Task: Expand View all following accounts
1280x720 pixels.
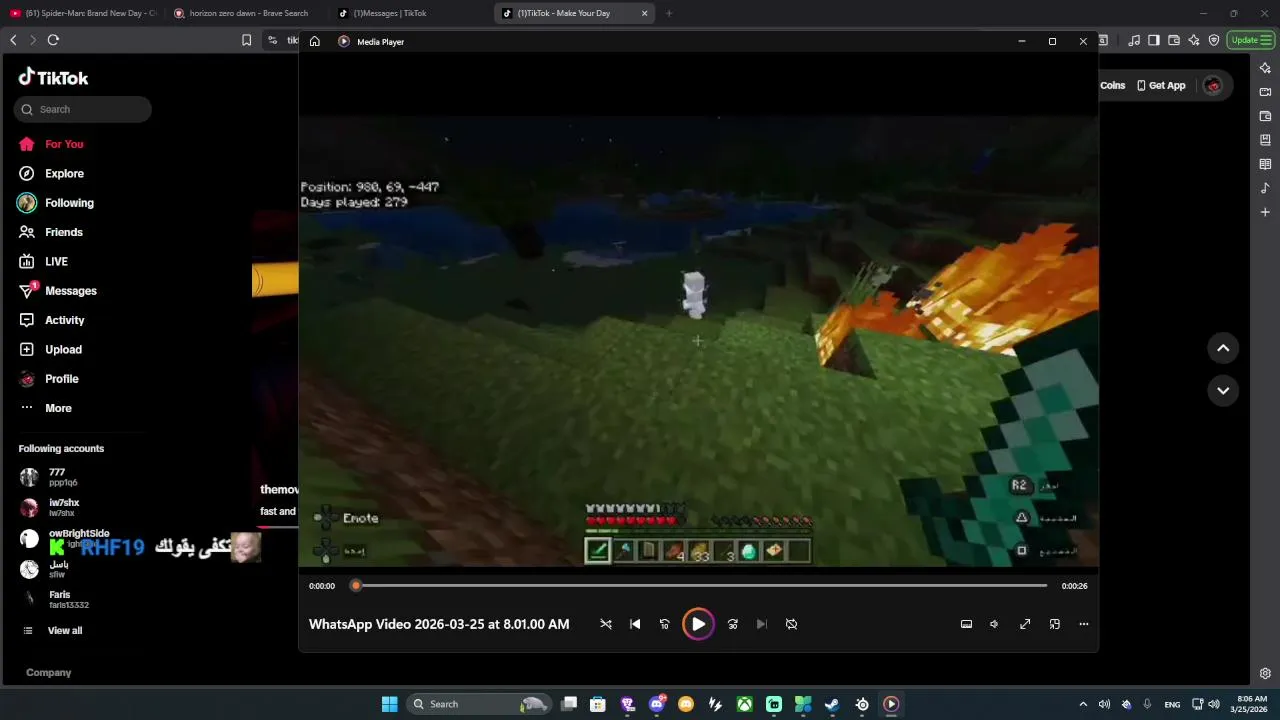Action: point(65,630)
